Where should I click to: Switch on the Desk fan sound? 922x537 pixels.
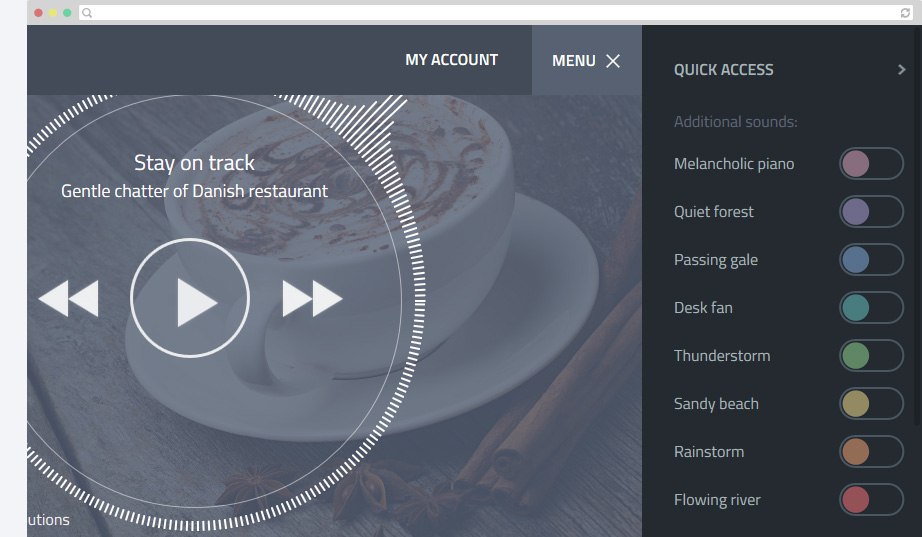tap(871, 308)
